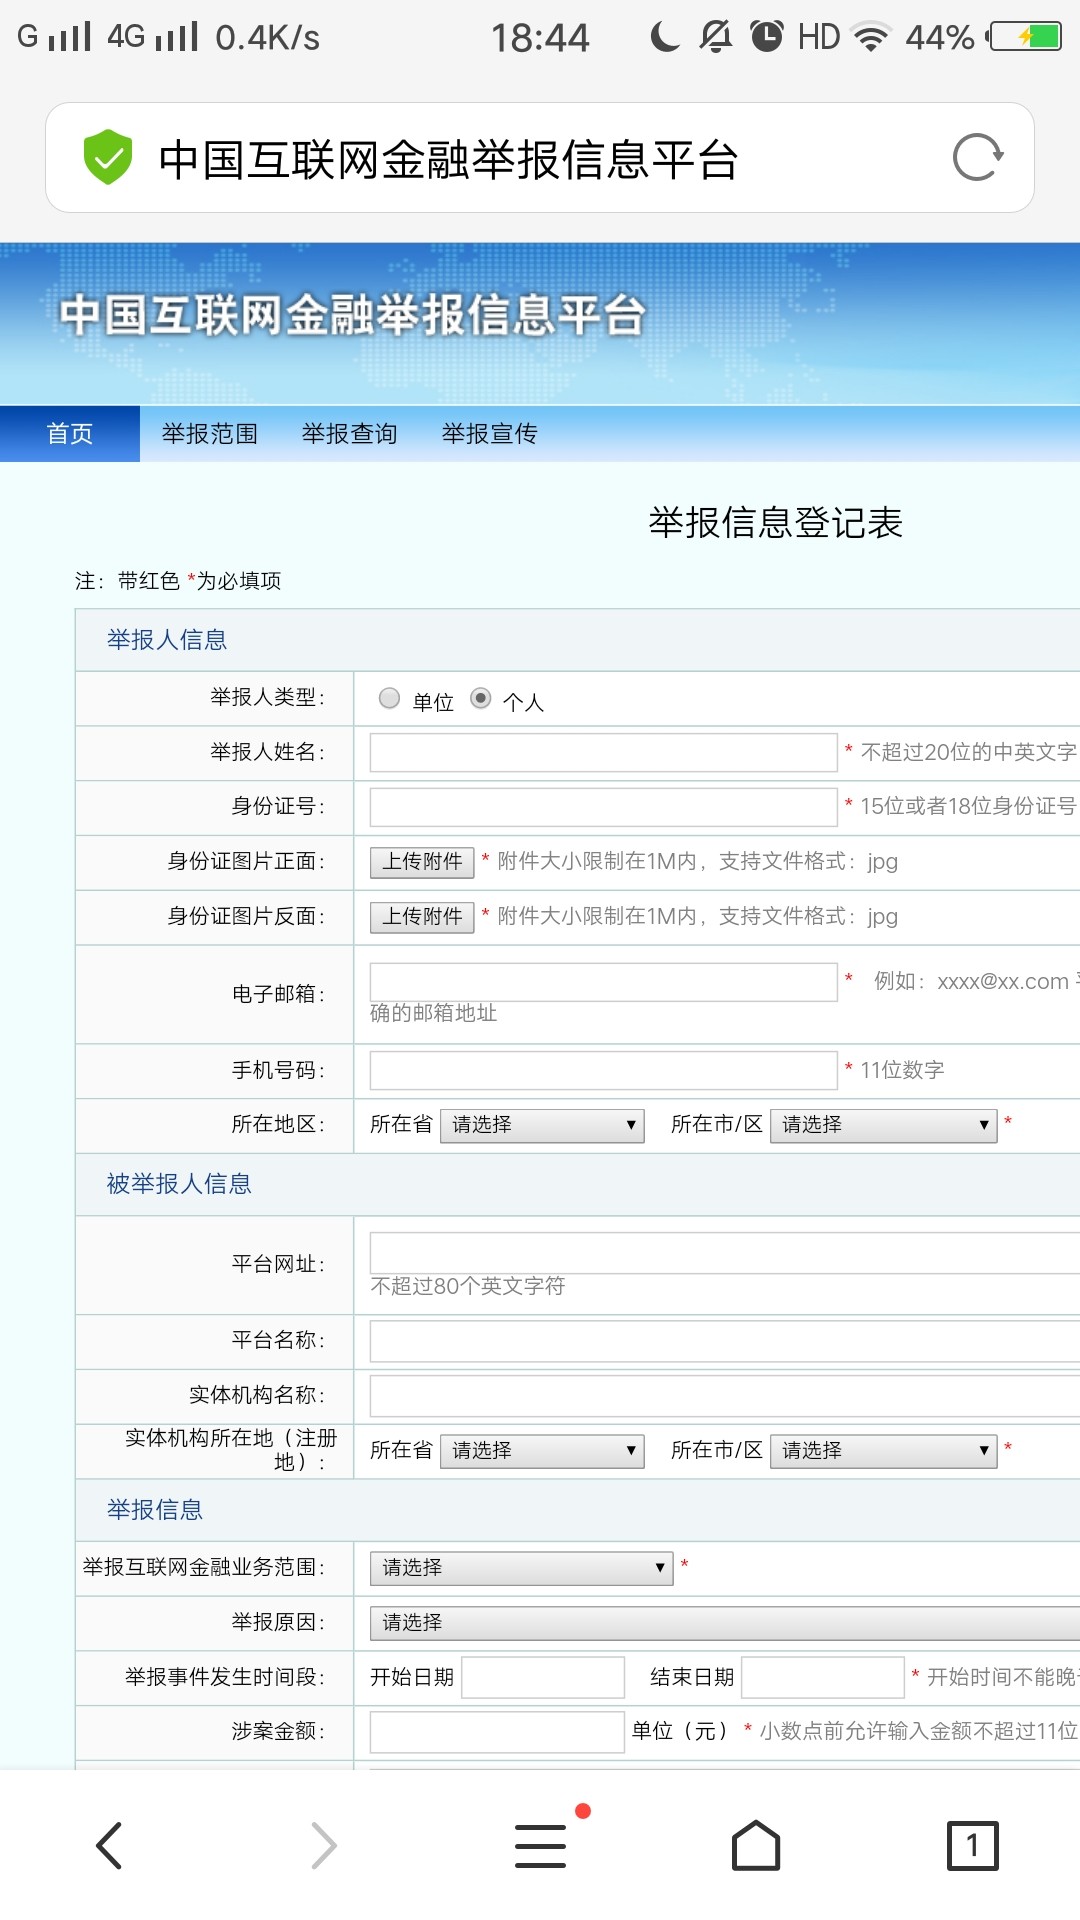Open the browser hamburger menu
The image size is (1080, 1920).
541,1845
